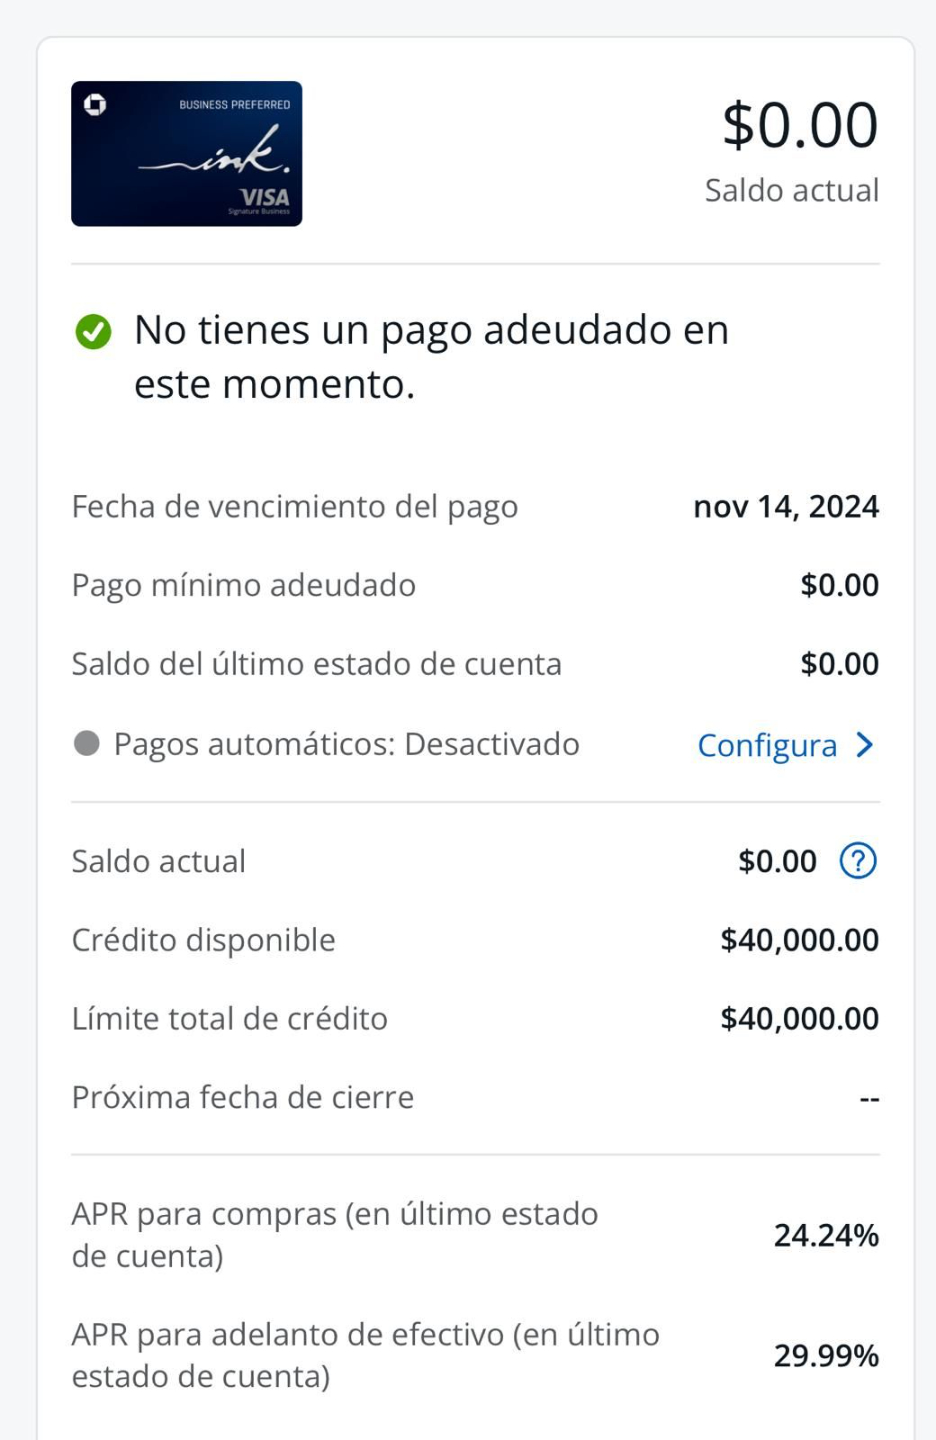Click the Límite total de crédito row
Screen dimensions: 936x1440
click(475, 1019)
